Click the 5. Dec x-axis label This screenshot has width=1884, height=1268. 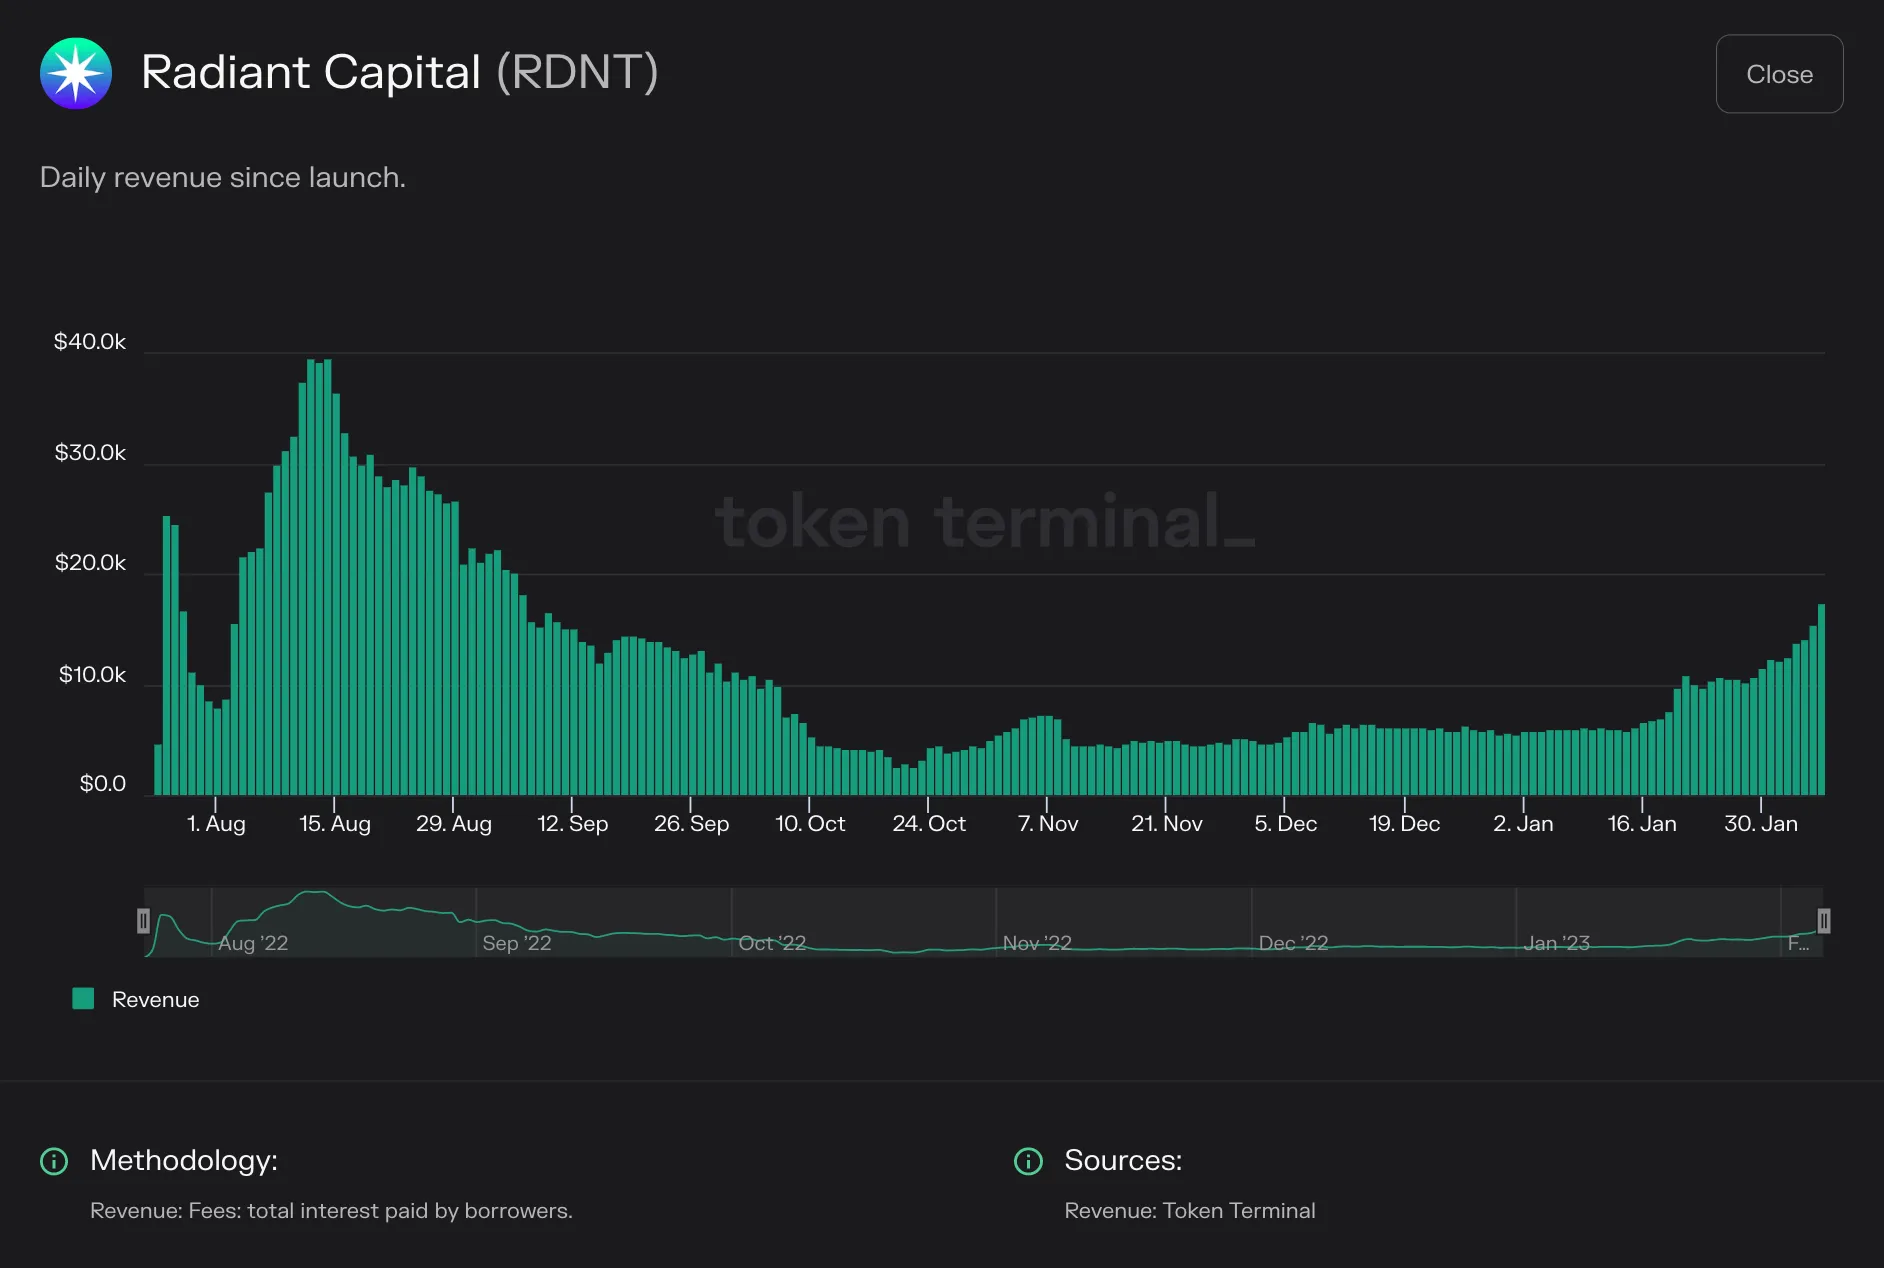[1286, 823]
